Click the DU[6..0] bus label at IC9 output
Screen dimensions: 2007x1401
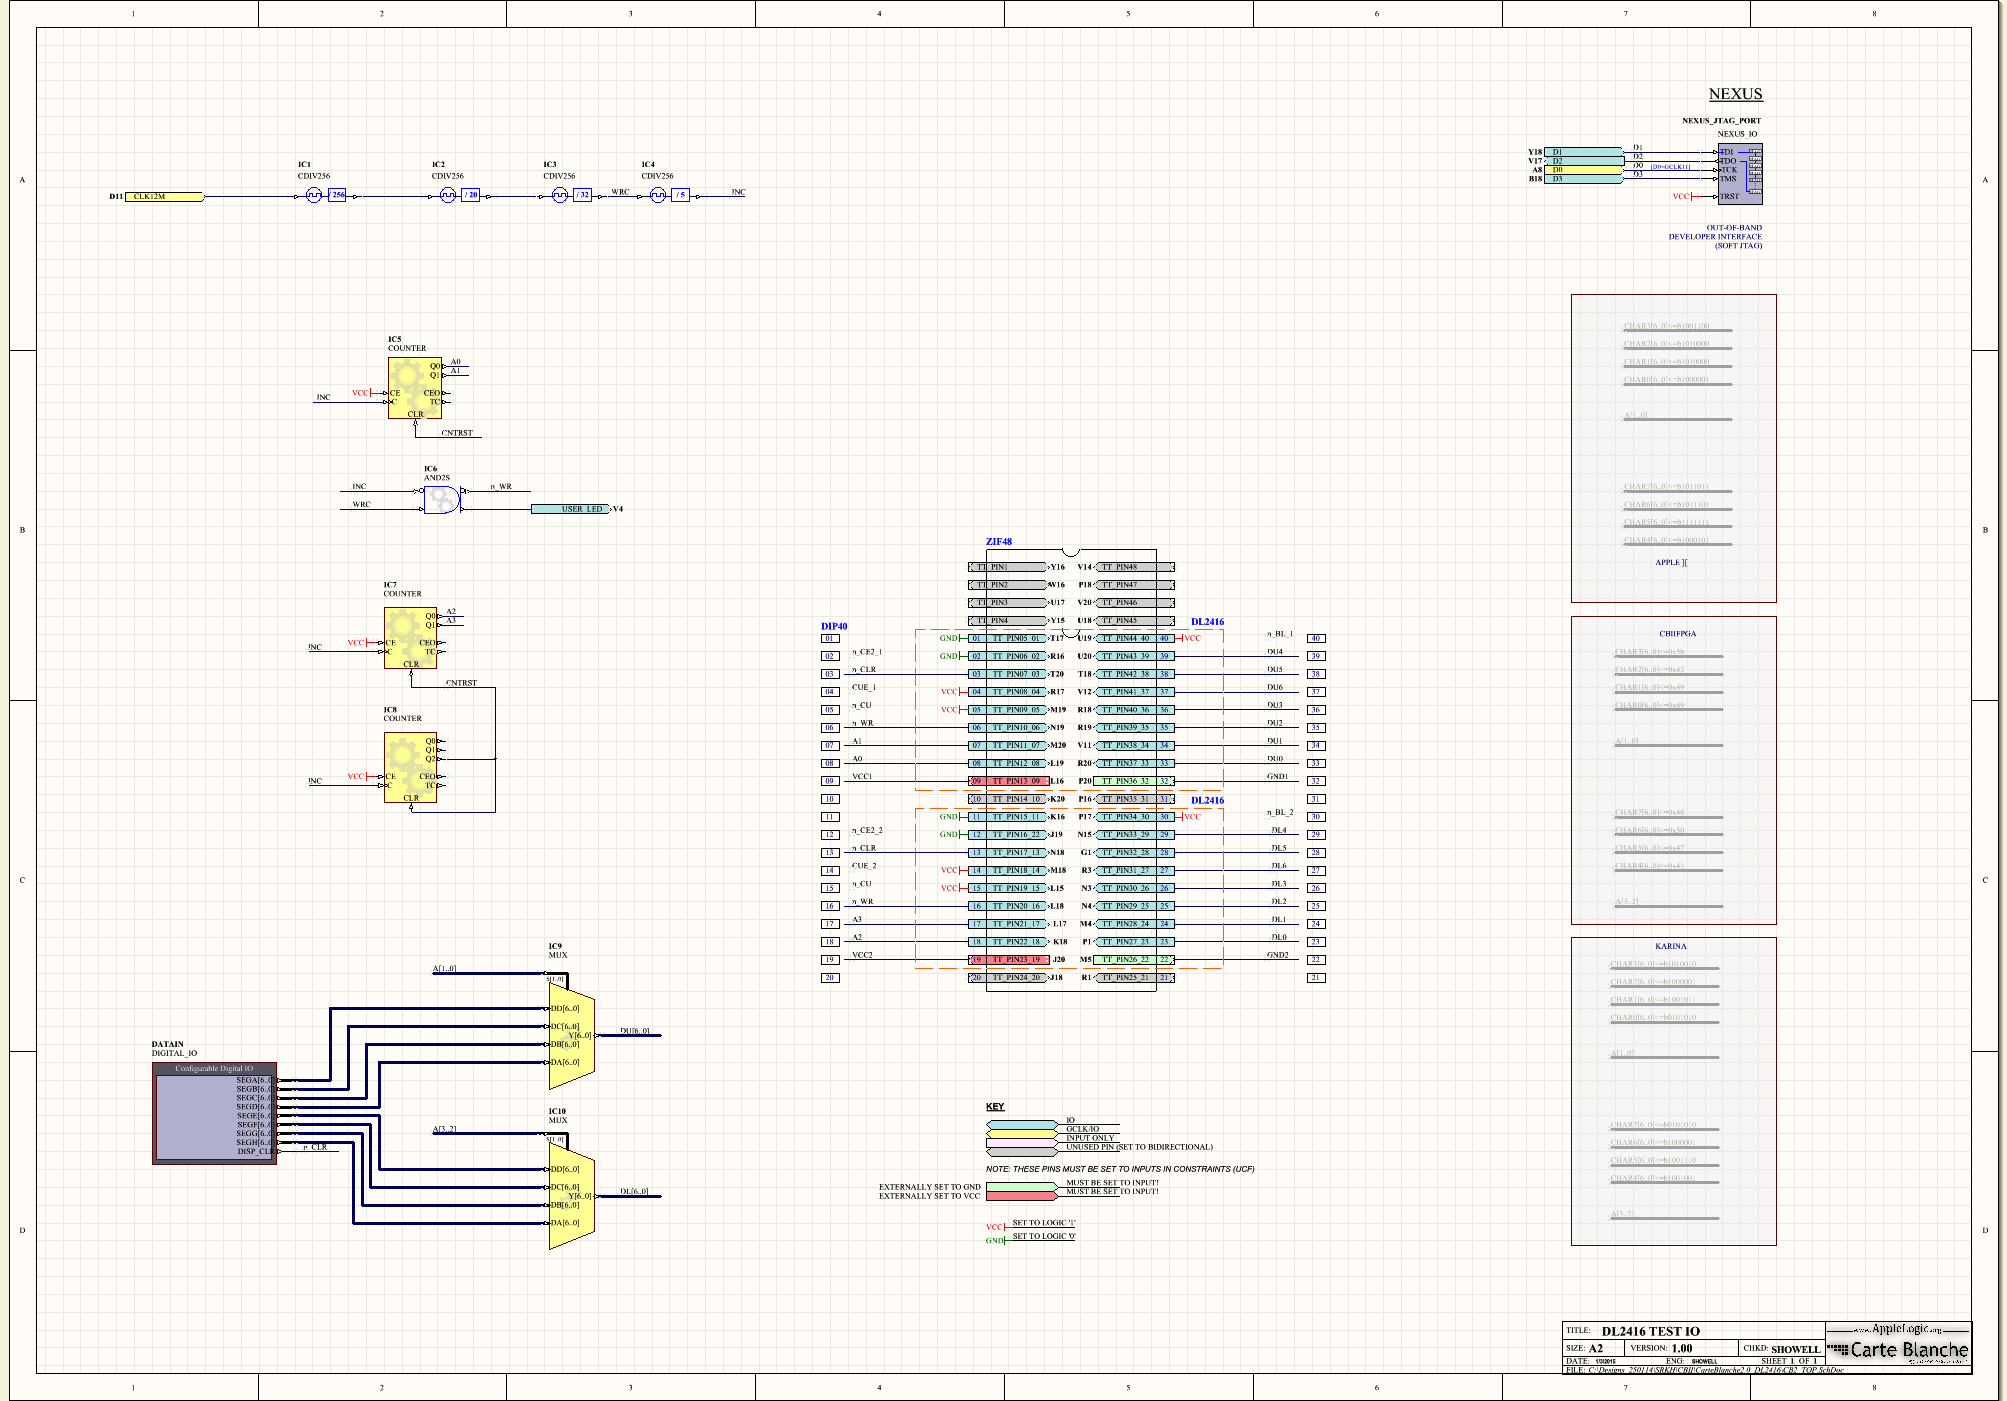click(635, 1031)
